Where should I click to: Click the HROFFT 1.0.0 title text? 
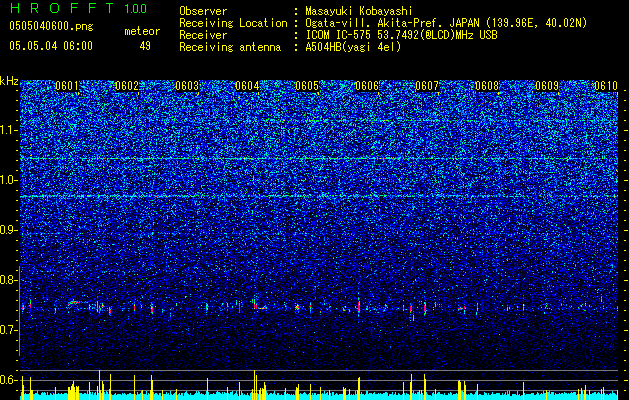[x=79, y=8]
